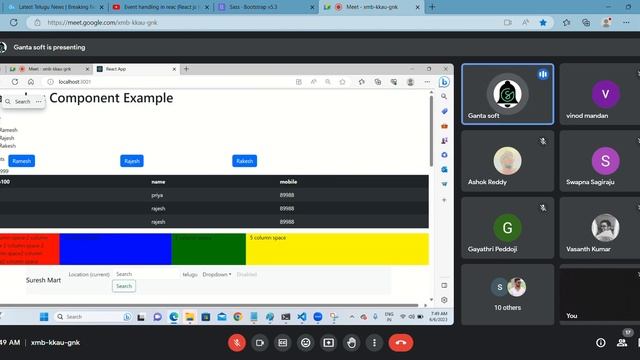The width and height of the screenshot is (640, 360).
Task: Click the camera permission icon in the address bar
Action: pos(507,22)
